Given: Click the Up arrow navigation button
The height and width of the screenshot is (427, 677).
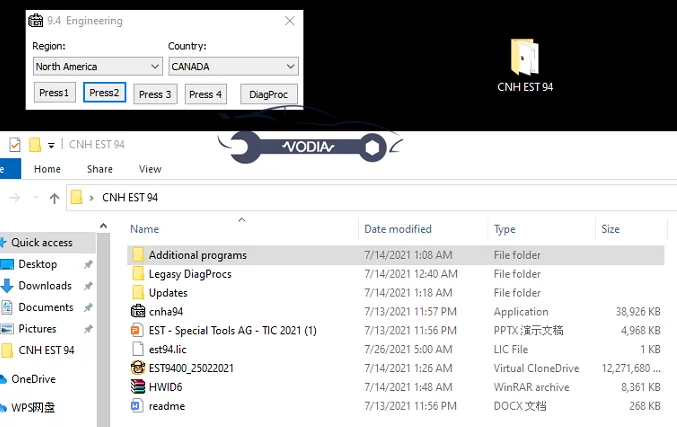Looking at the screenshot, I should click(54, 198).
